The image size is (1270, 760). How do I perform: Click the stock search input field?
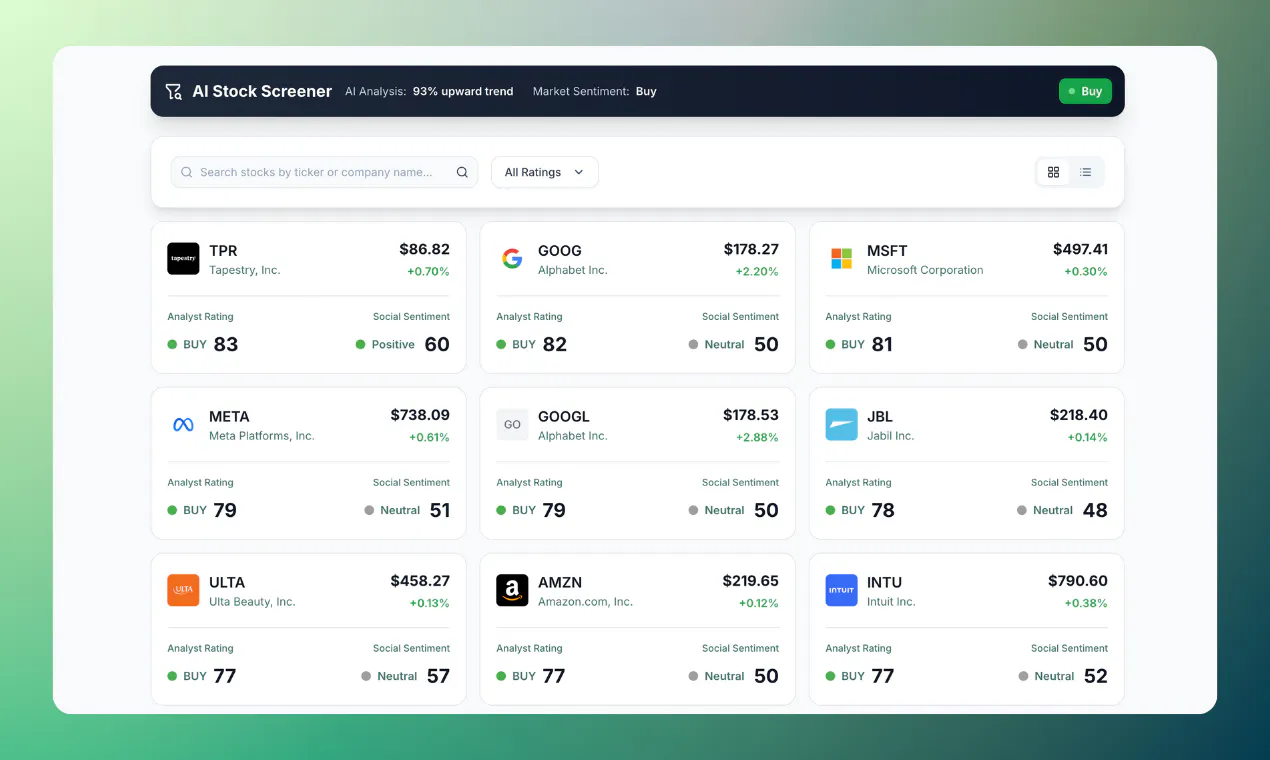click(x=324, y=172)
